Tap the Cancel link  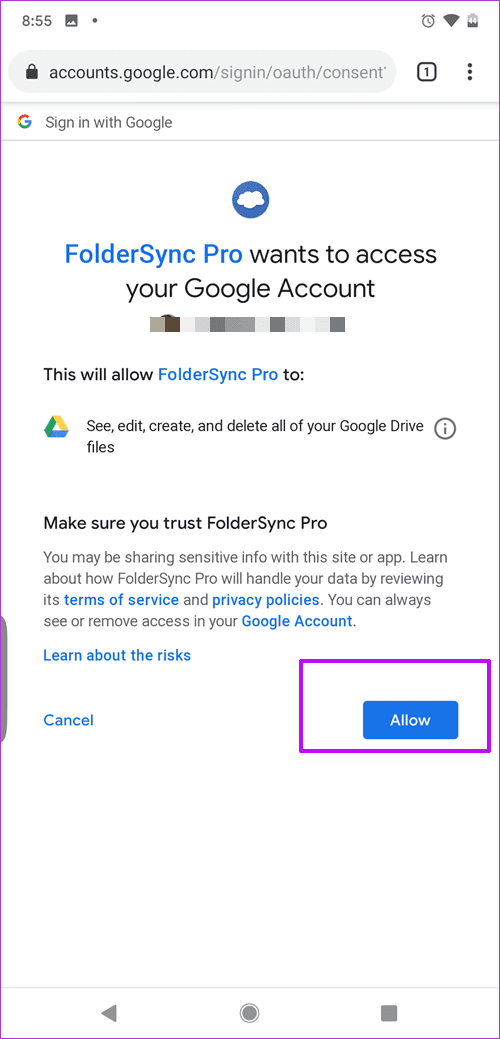68,720
